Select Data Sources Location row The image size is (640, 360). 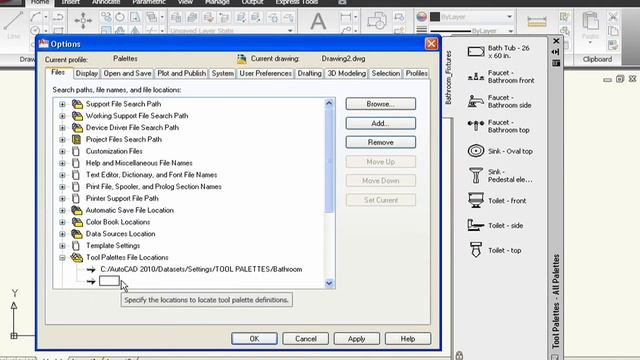[x=120, y=234]
